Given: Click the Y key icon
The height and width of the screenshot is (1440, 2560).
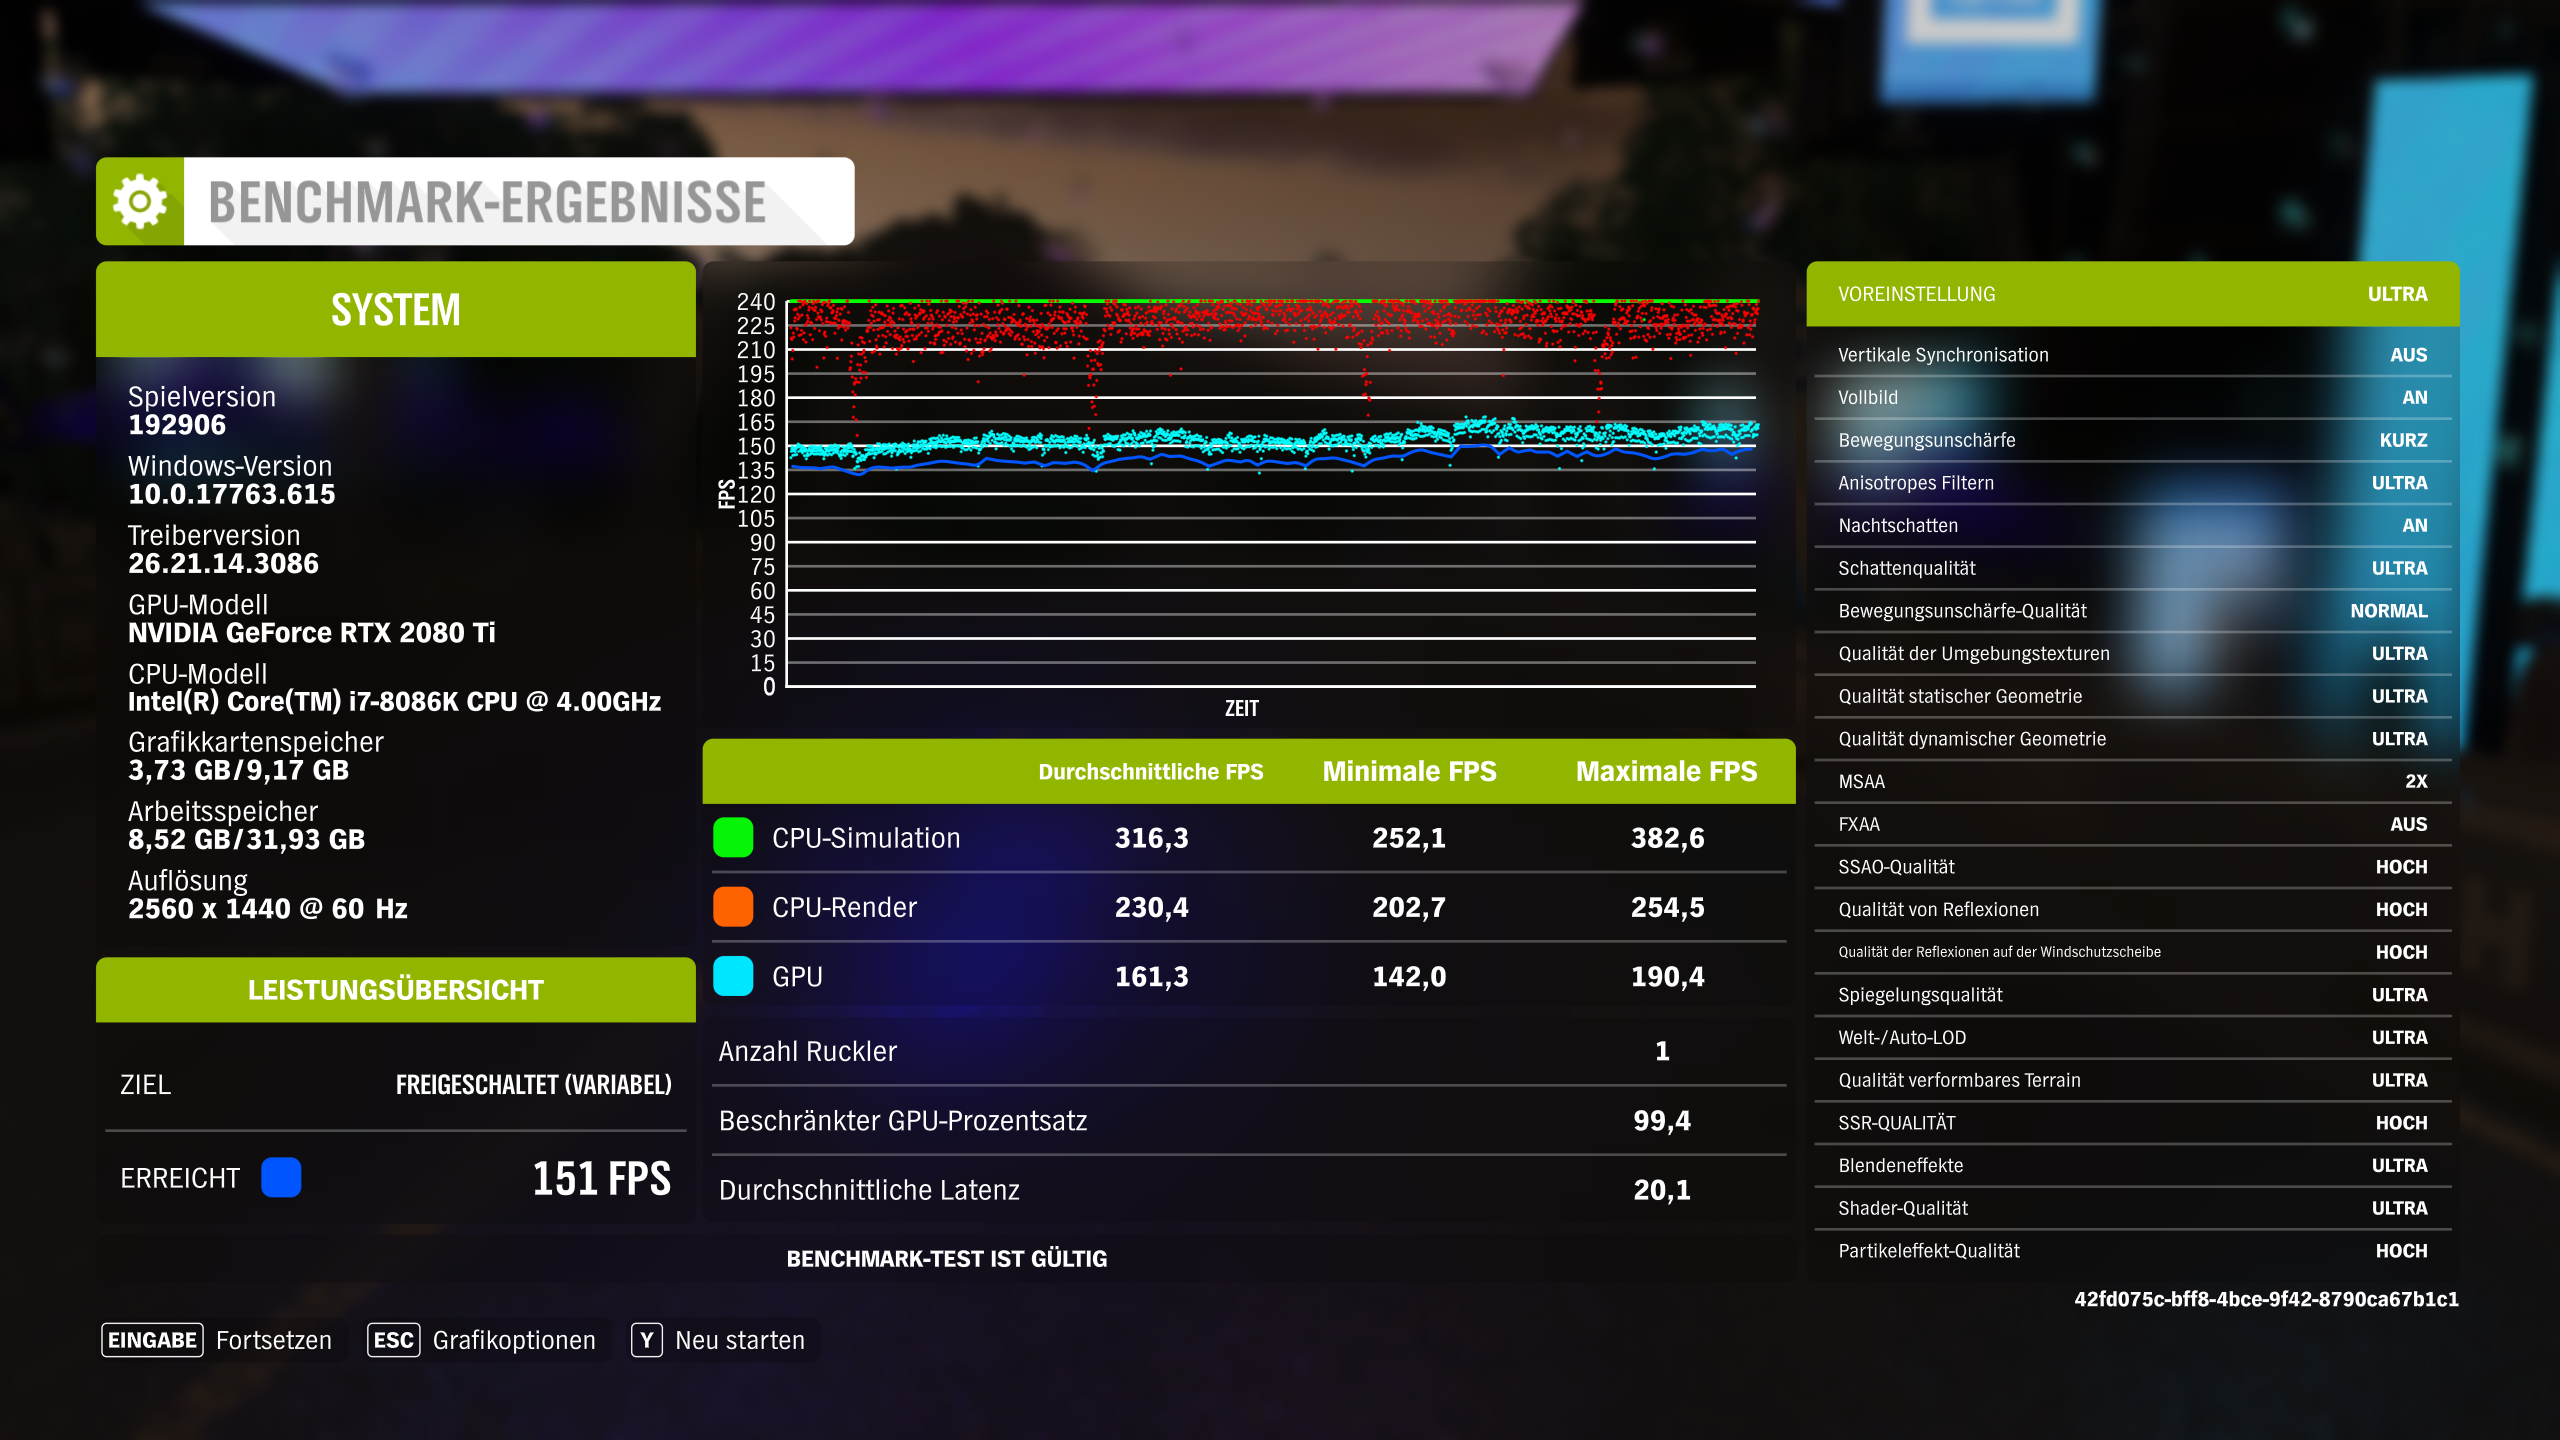Looking at the screenshot, I should point(647,1340).
